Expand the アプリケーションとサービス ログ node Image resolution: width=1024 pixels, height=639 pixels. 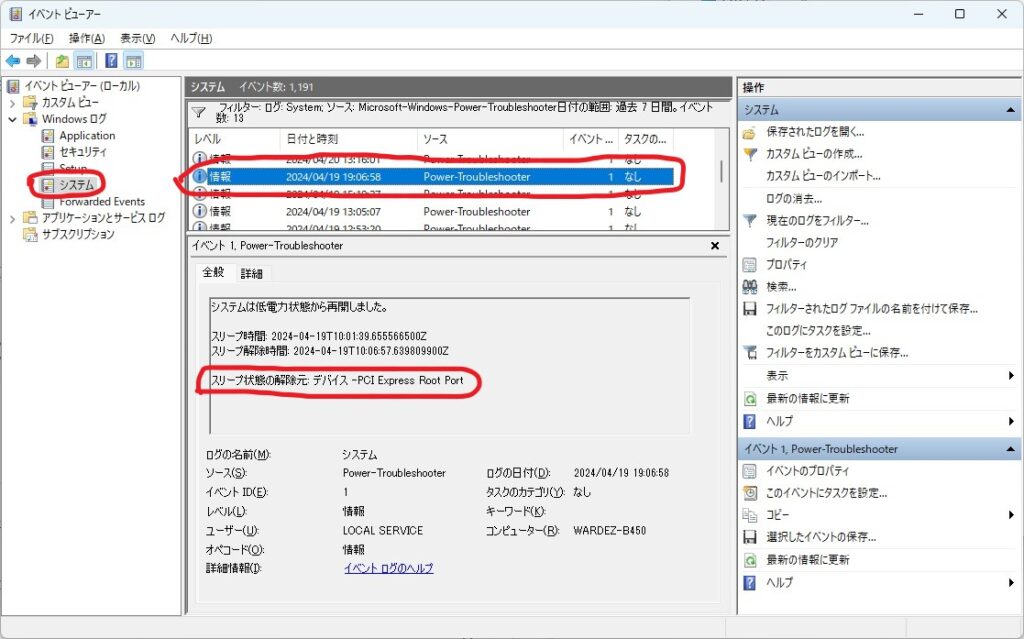click(x=12, y=218)
